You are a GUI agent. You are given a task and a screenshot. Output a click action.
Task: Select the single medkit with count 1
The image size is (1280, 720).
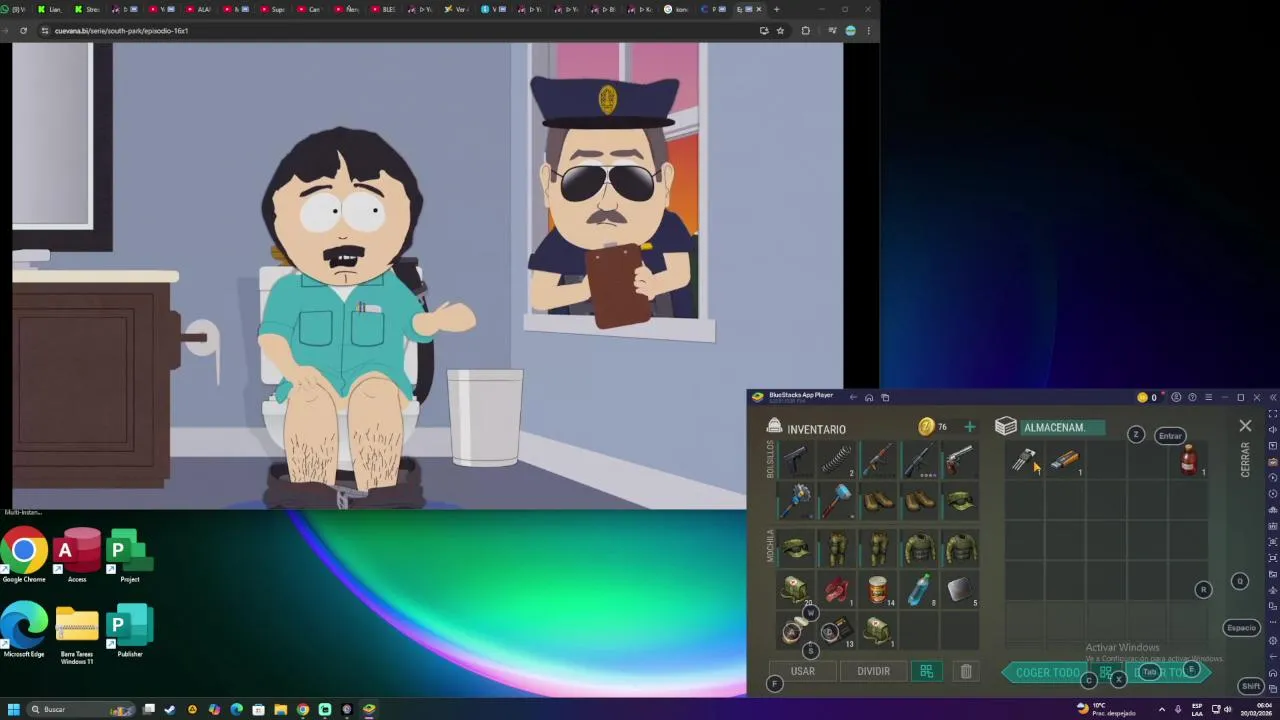878,630
